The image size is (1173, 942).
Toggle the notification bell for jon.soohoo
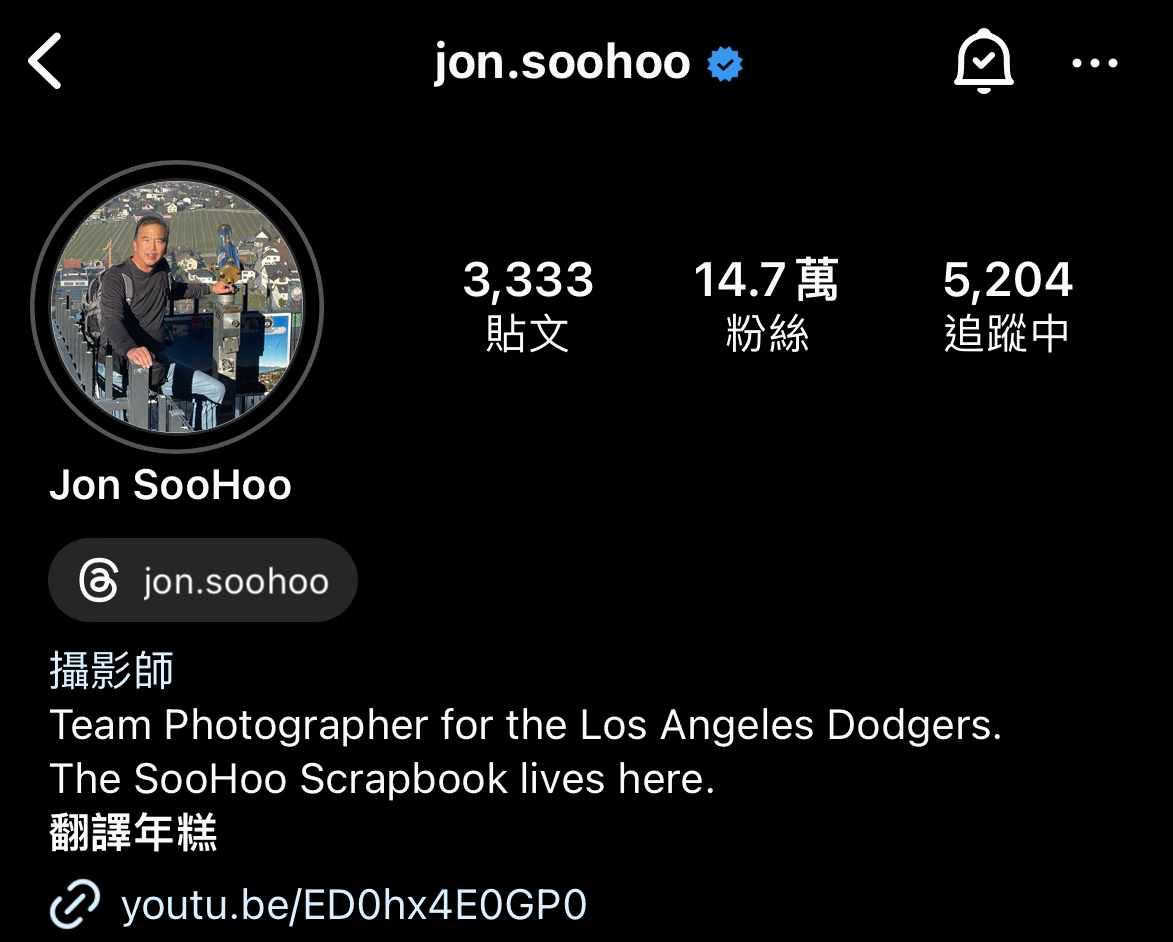(983, 61)
